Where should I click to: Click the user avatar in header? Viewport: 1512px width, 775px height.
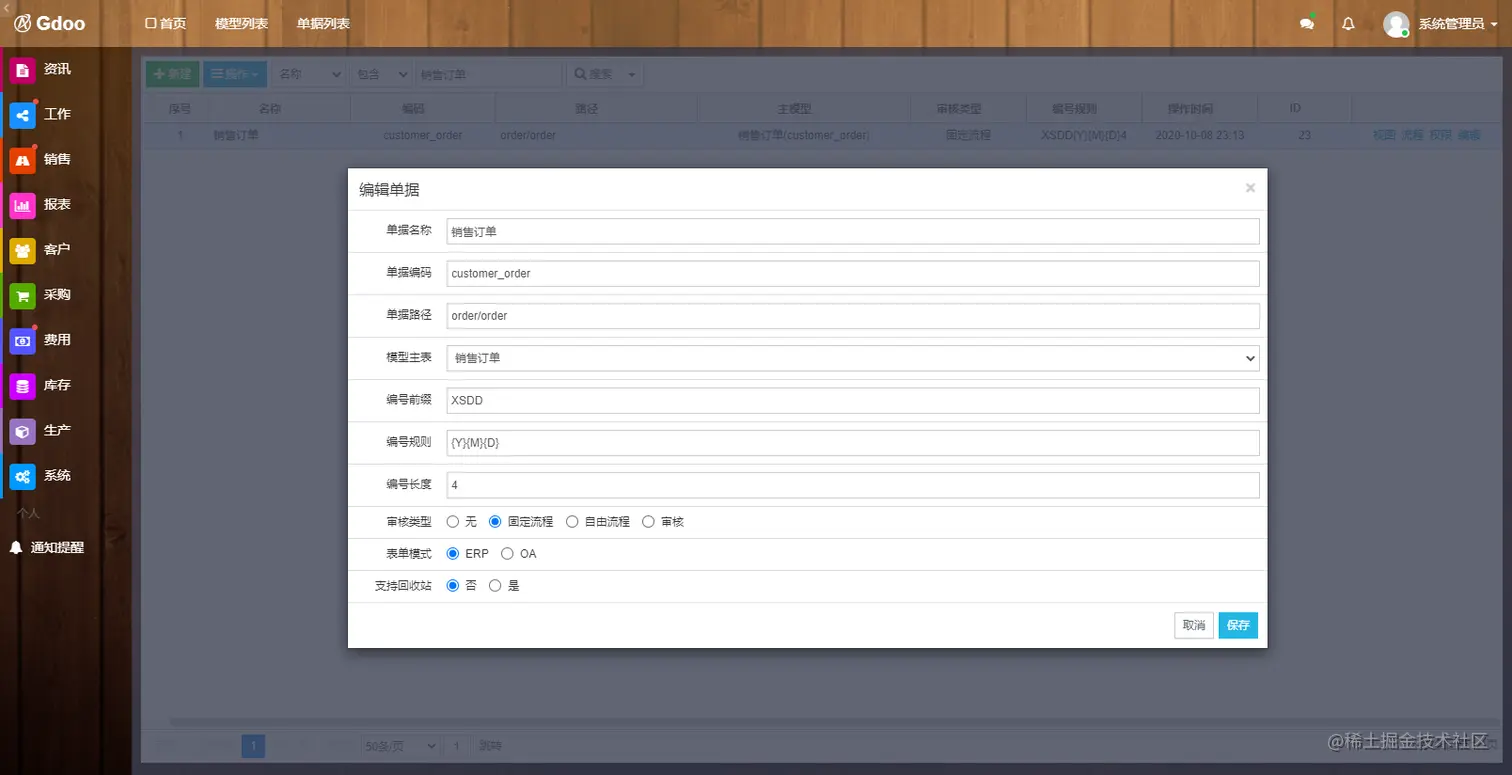[1396, 24]
